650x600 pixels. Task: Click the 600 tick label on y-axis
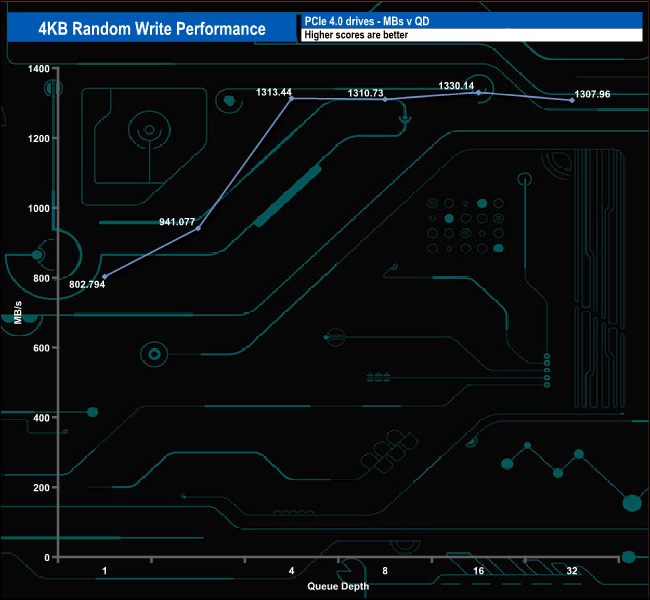point(41,347)
